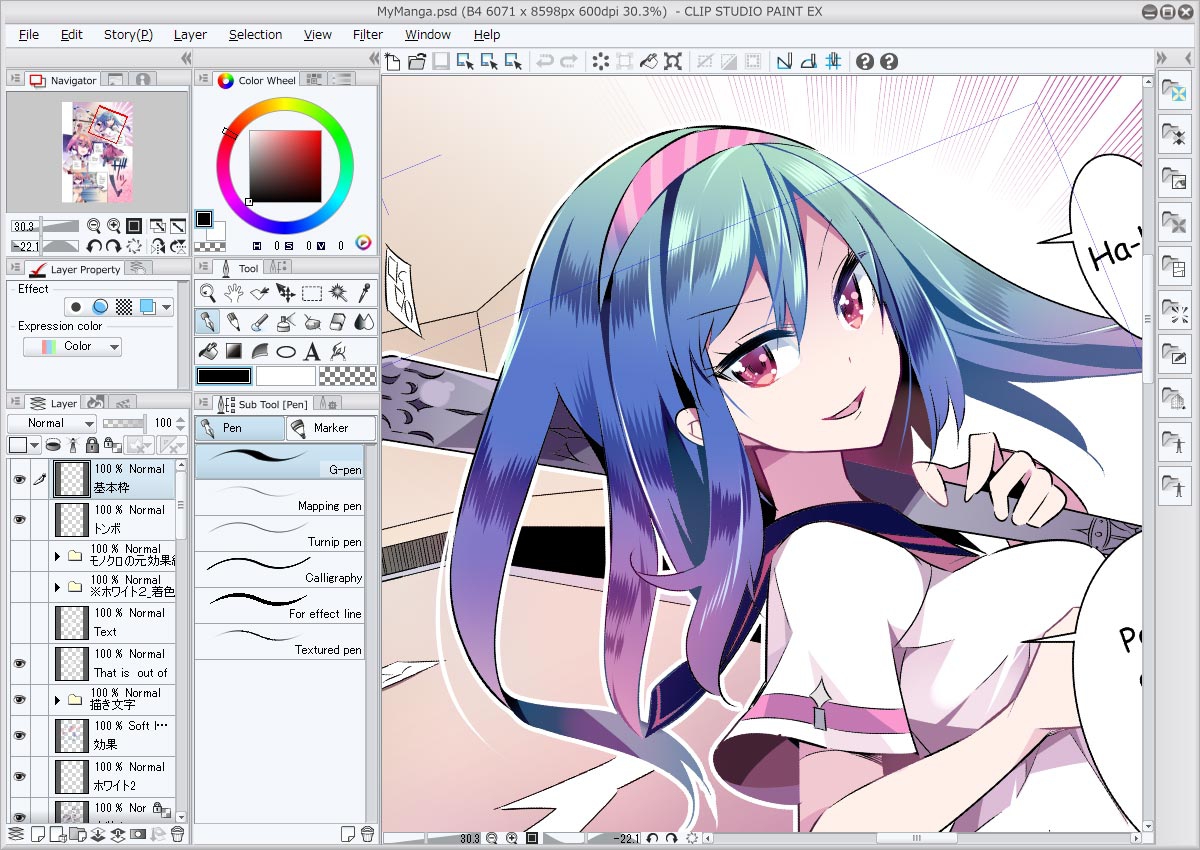The width and height of the screenshot is (1200, 850).
Task: Delete layer using Layer panel trash icon
Action: 177,833
